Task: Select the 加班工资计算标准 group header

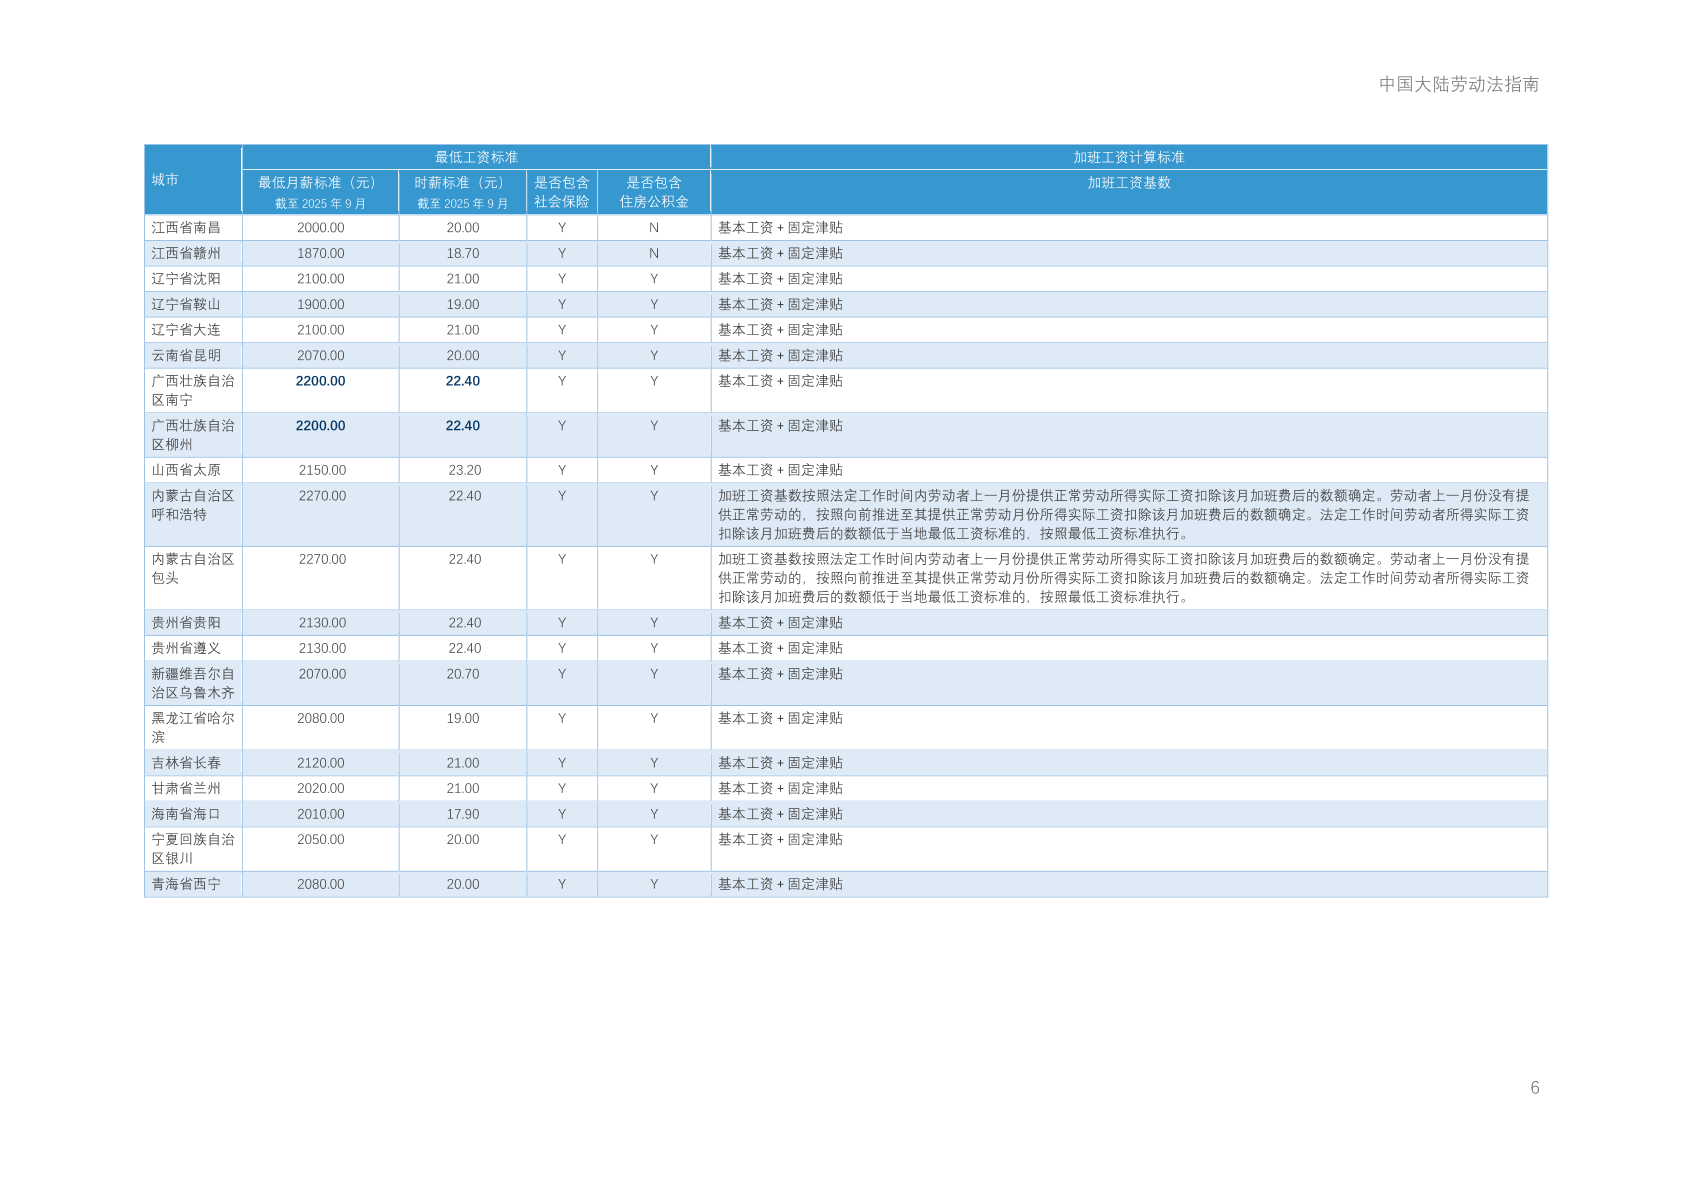Action: (x=1128, y=157)
